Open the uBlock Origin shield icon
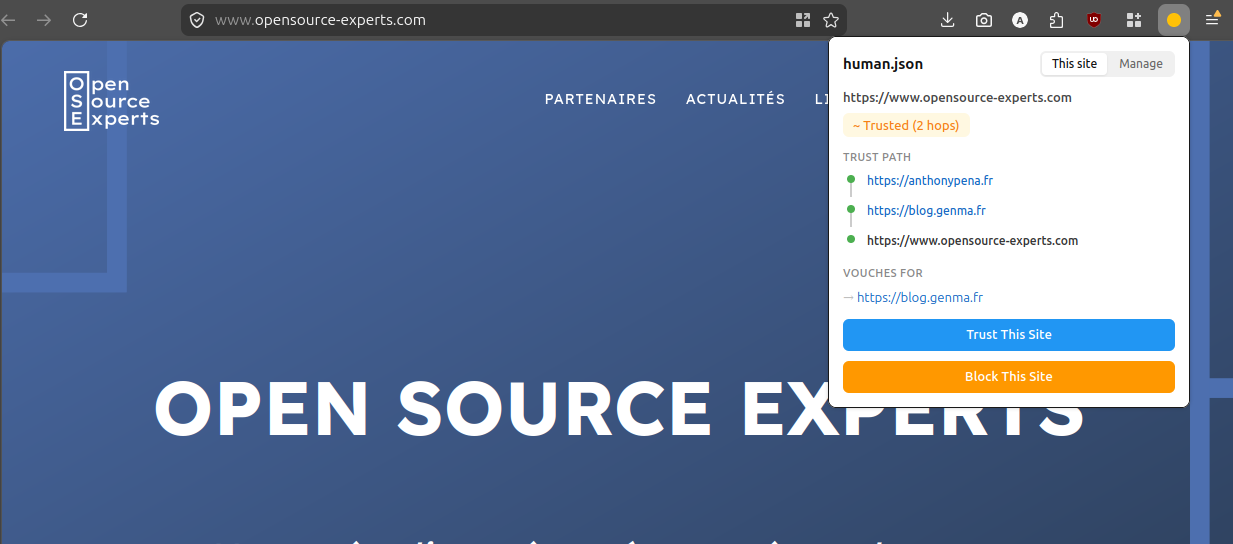The height and width of the screenshot is (544, 1233). [x=1094, y=20]
